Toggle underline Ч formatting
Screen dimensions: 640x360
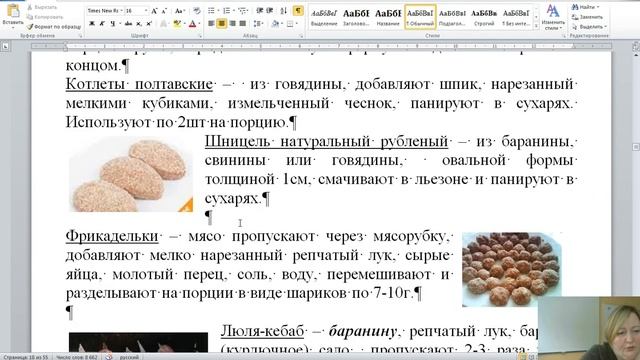tap(112, 24)
